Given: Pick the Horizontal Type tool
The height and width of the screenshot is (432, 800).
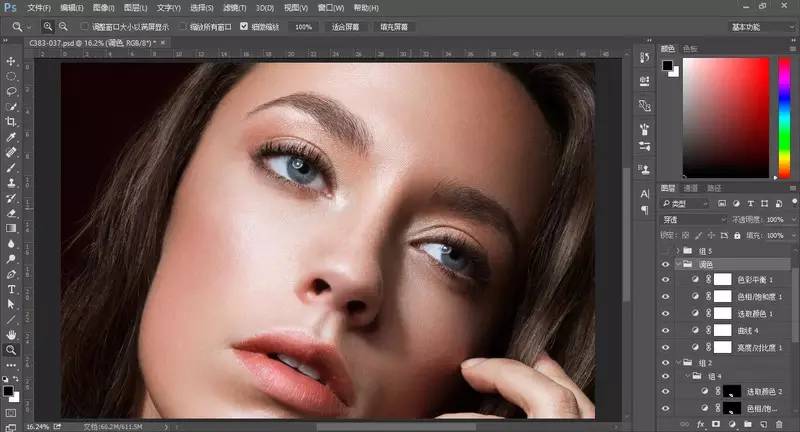Looking at the screenshot, I should pos(11,289).
